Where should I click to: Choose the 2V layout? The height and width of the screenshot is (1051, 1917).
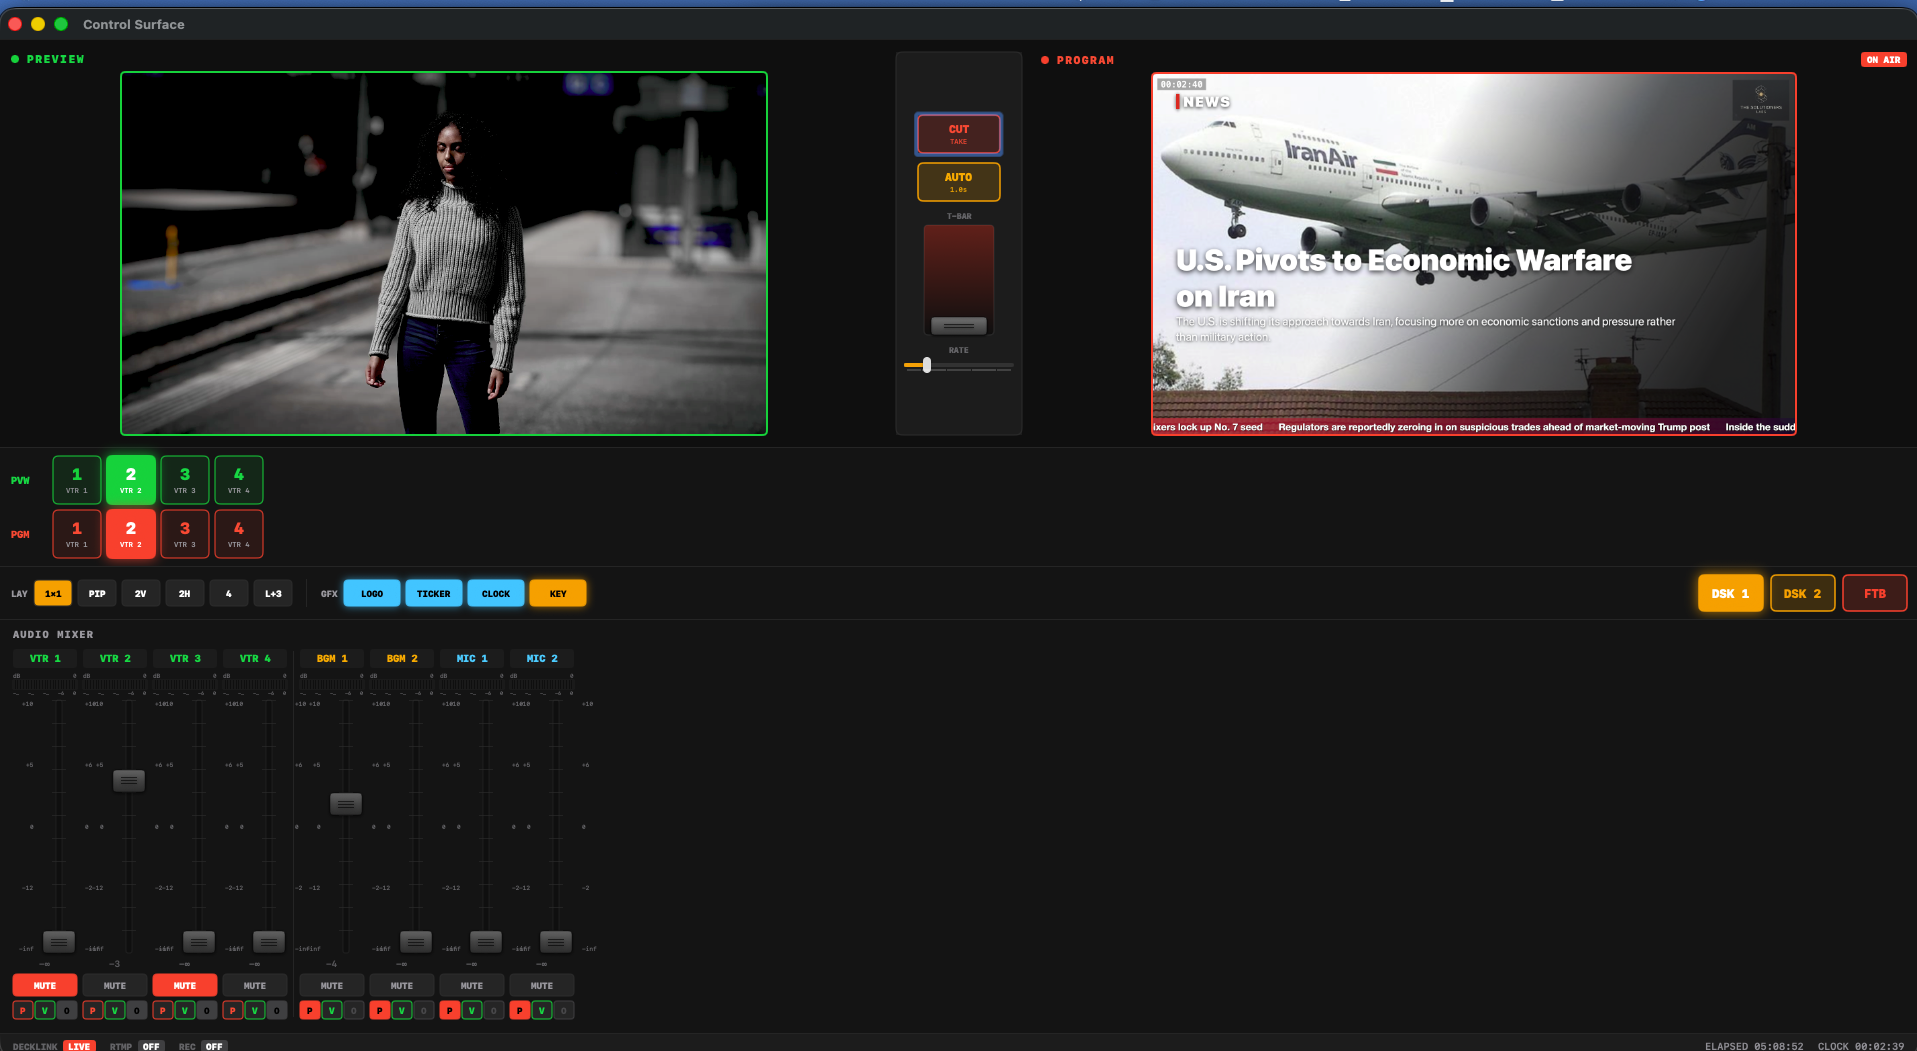141,593
